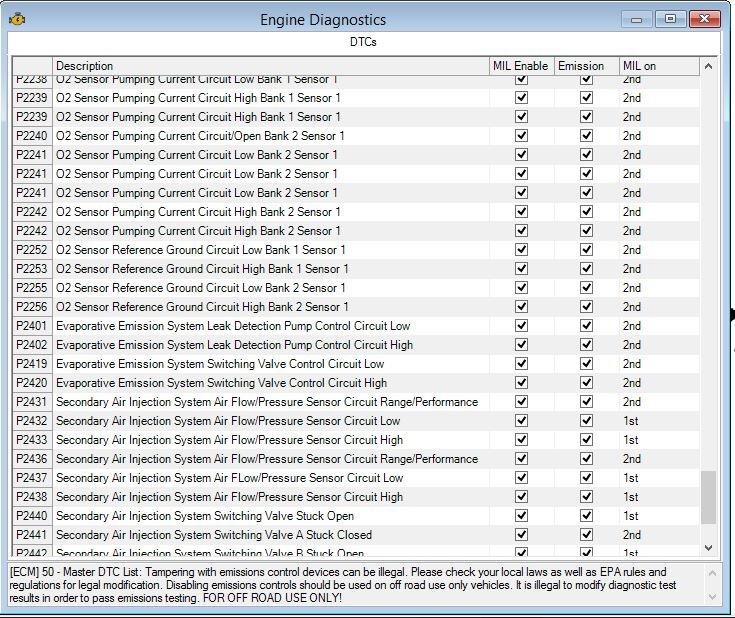Click the Master DTC List warning text
Viewport: 735px width, 618px height.
click(343, 585)
